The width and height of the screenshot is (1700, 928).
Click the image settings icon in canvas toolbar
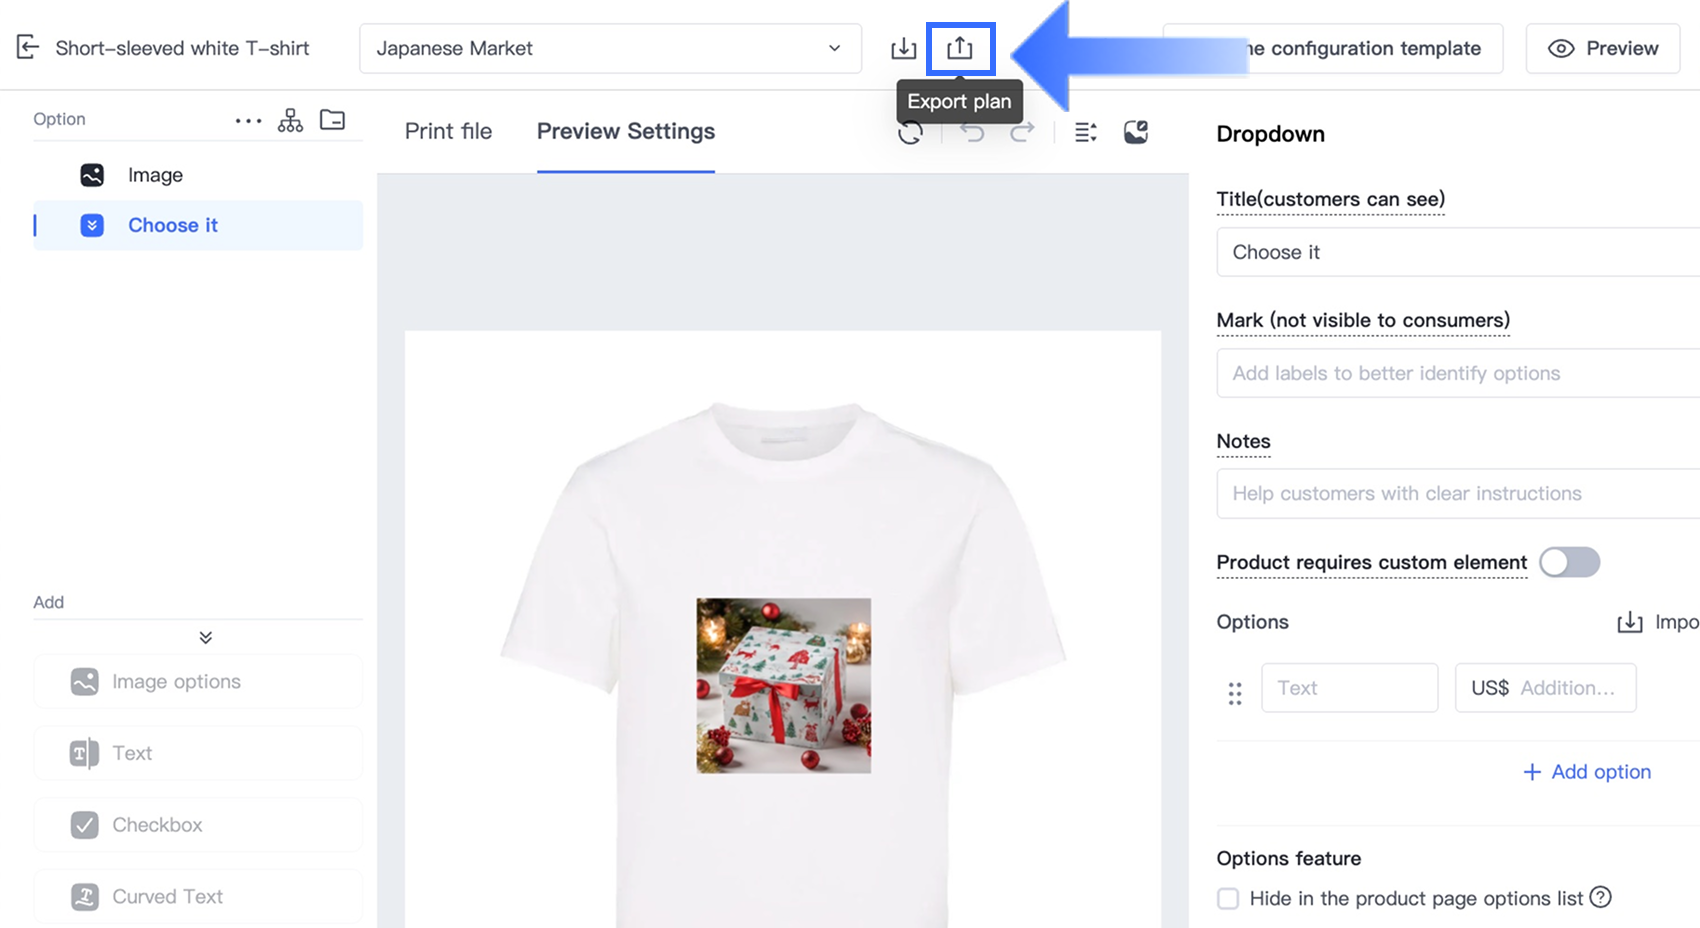pyautogui.click(x=1136, y=132)
